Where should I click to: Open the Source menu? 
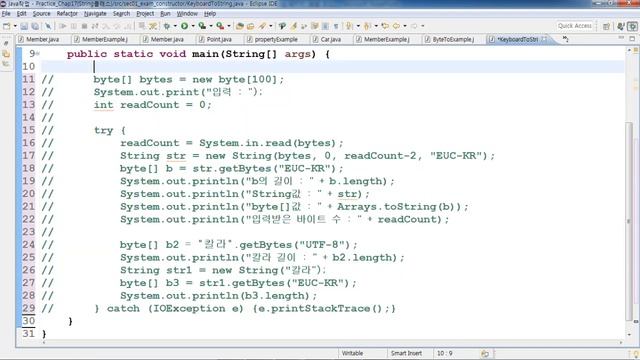(42, 13)
